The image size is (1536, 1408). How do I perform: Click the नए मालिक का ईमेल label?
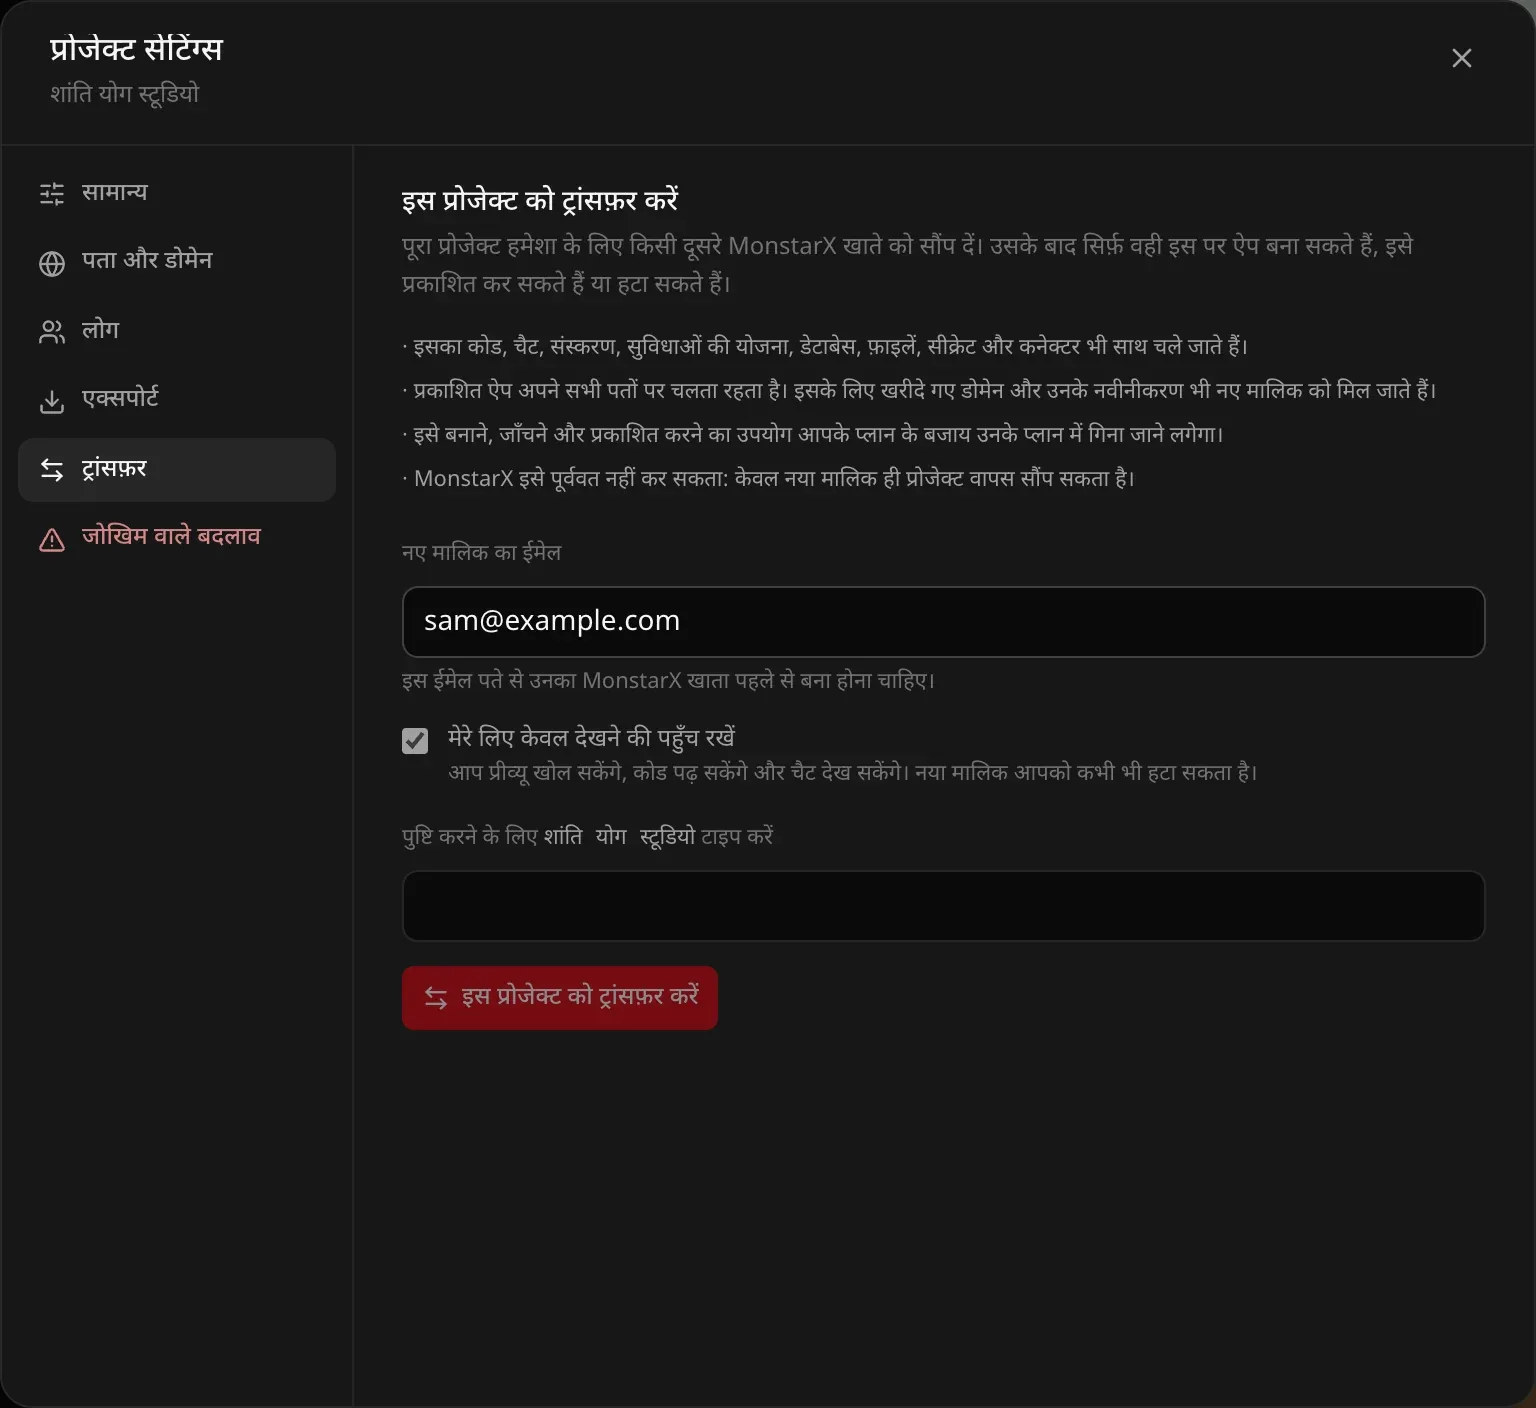pos(481,552)
